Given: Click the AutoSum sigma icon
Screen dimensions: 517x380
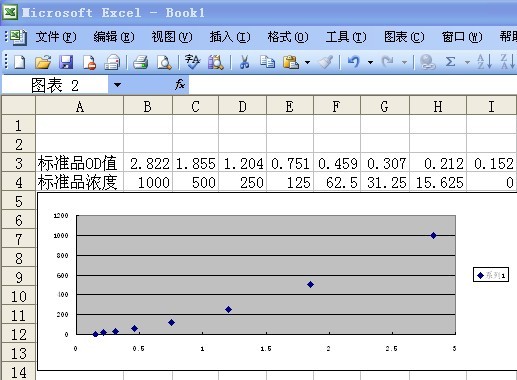Looking at the screenshot, I should [x=450, y=62].
